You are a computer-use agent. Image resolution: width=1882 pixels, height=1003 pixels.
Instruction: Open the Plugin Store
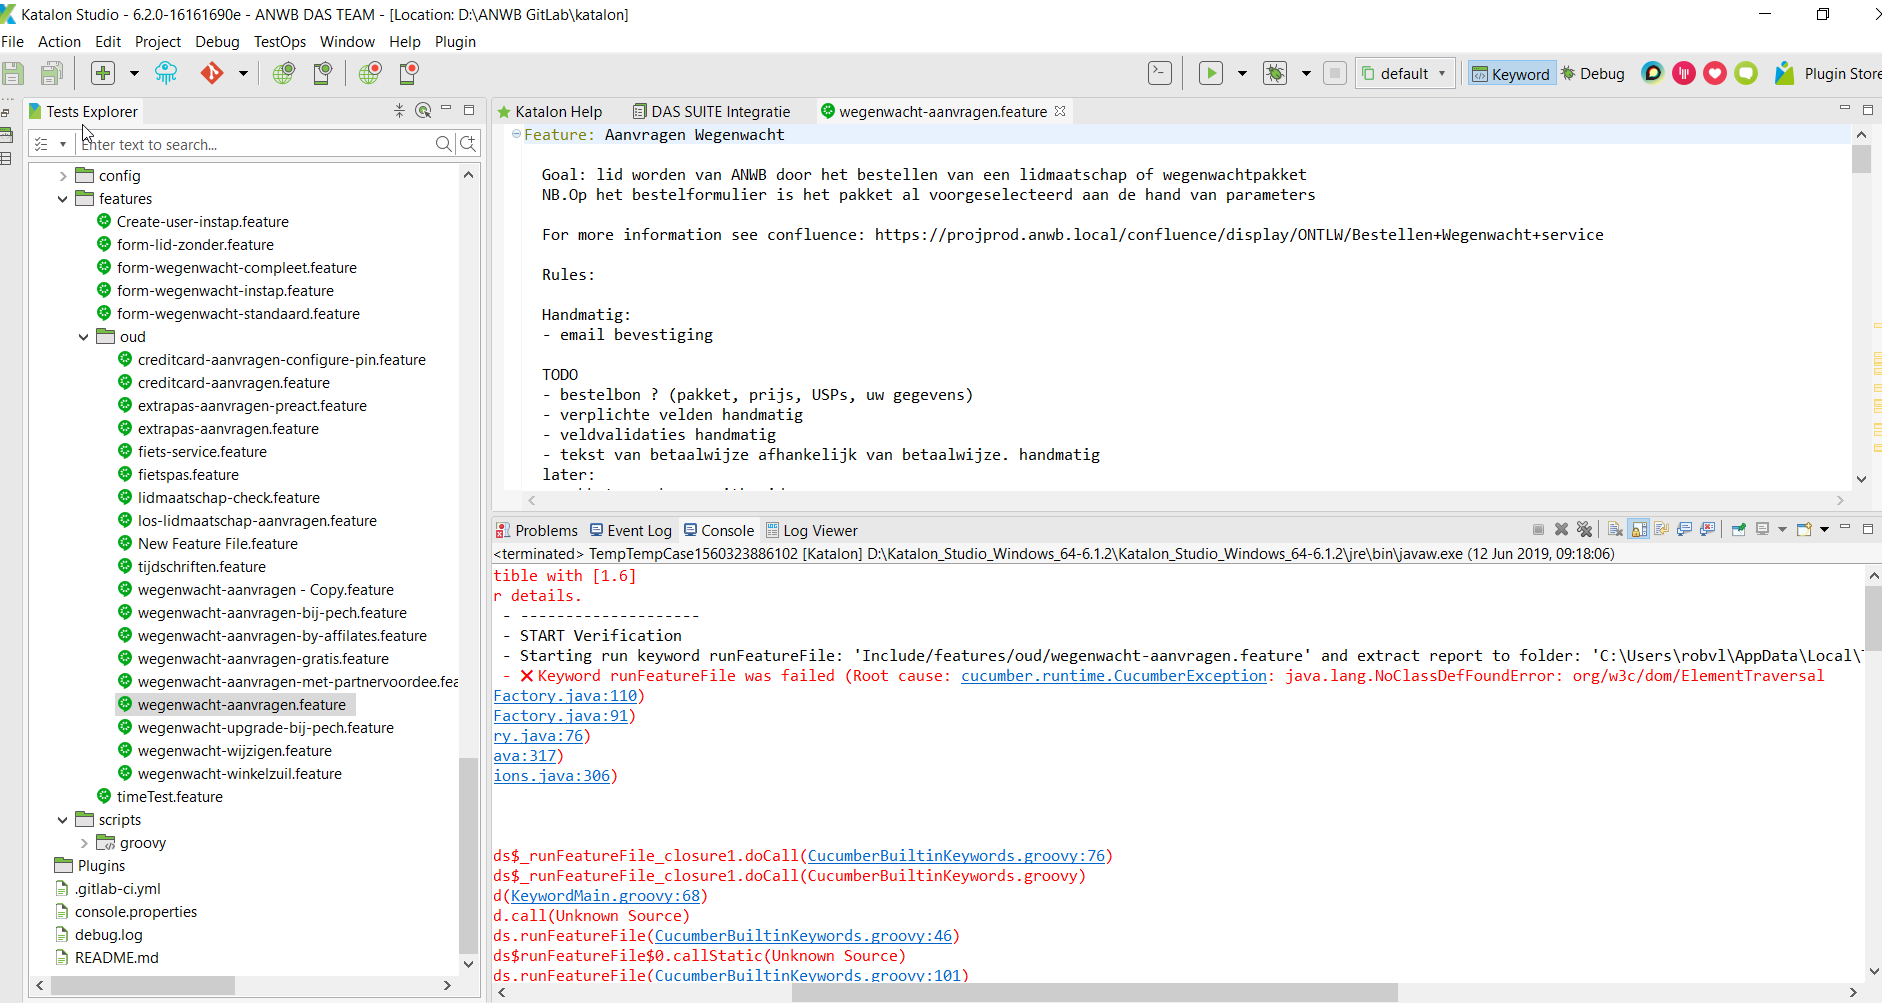point(1829,73)
